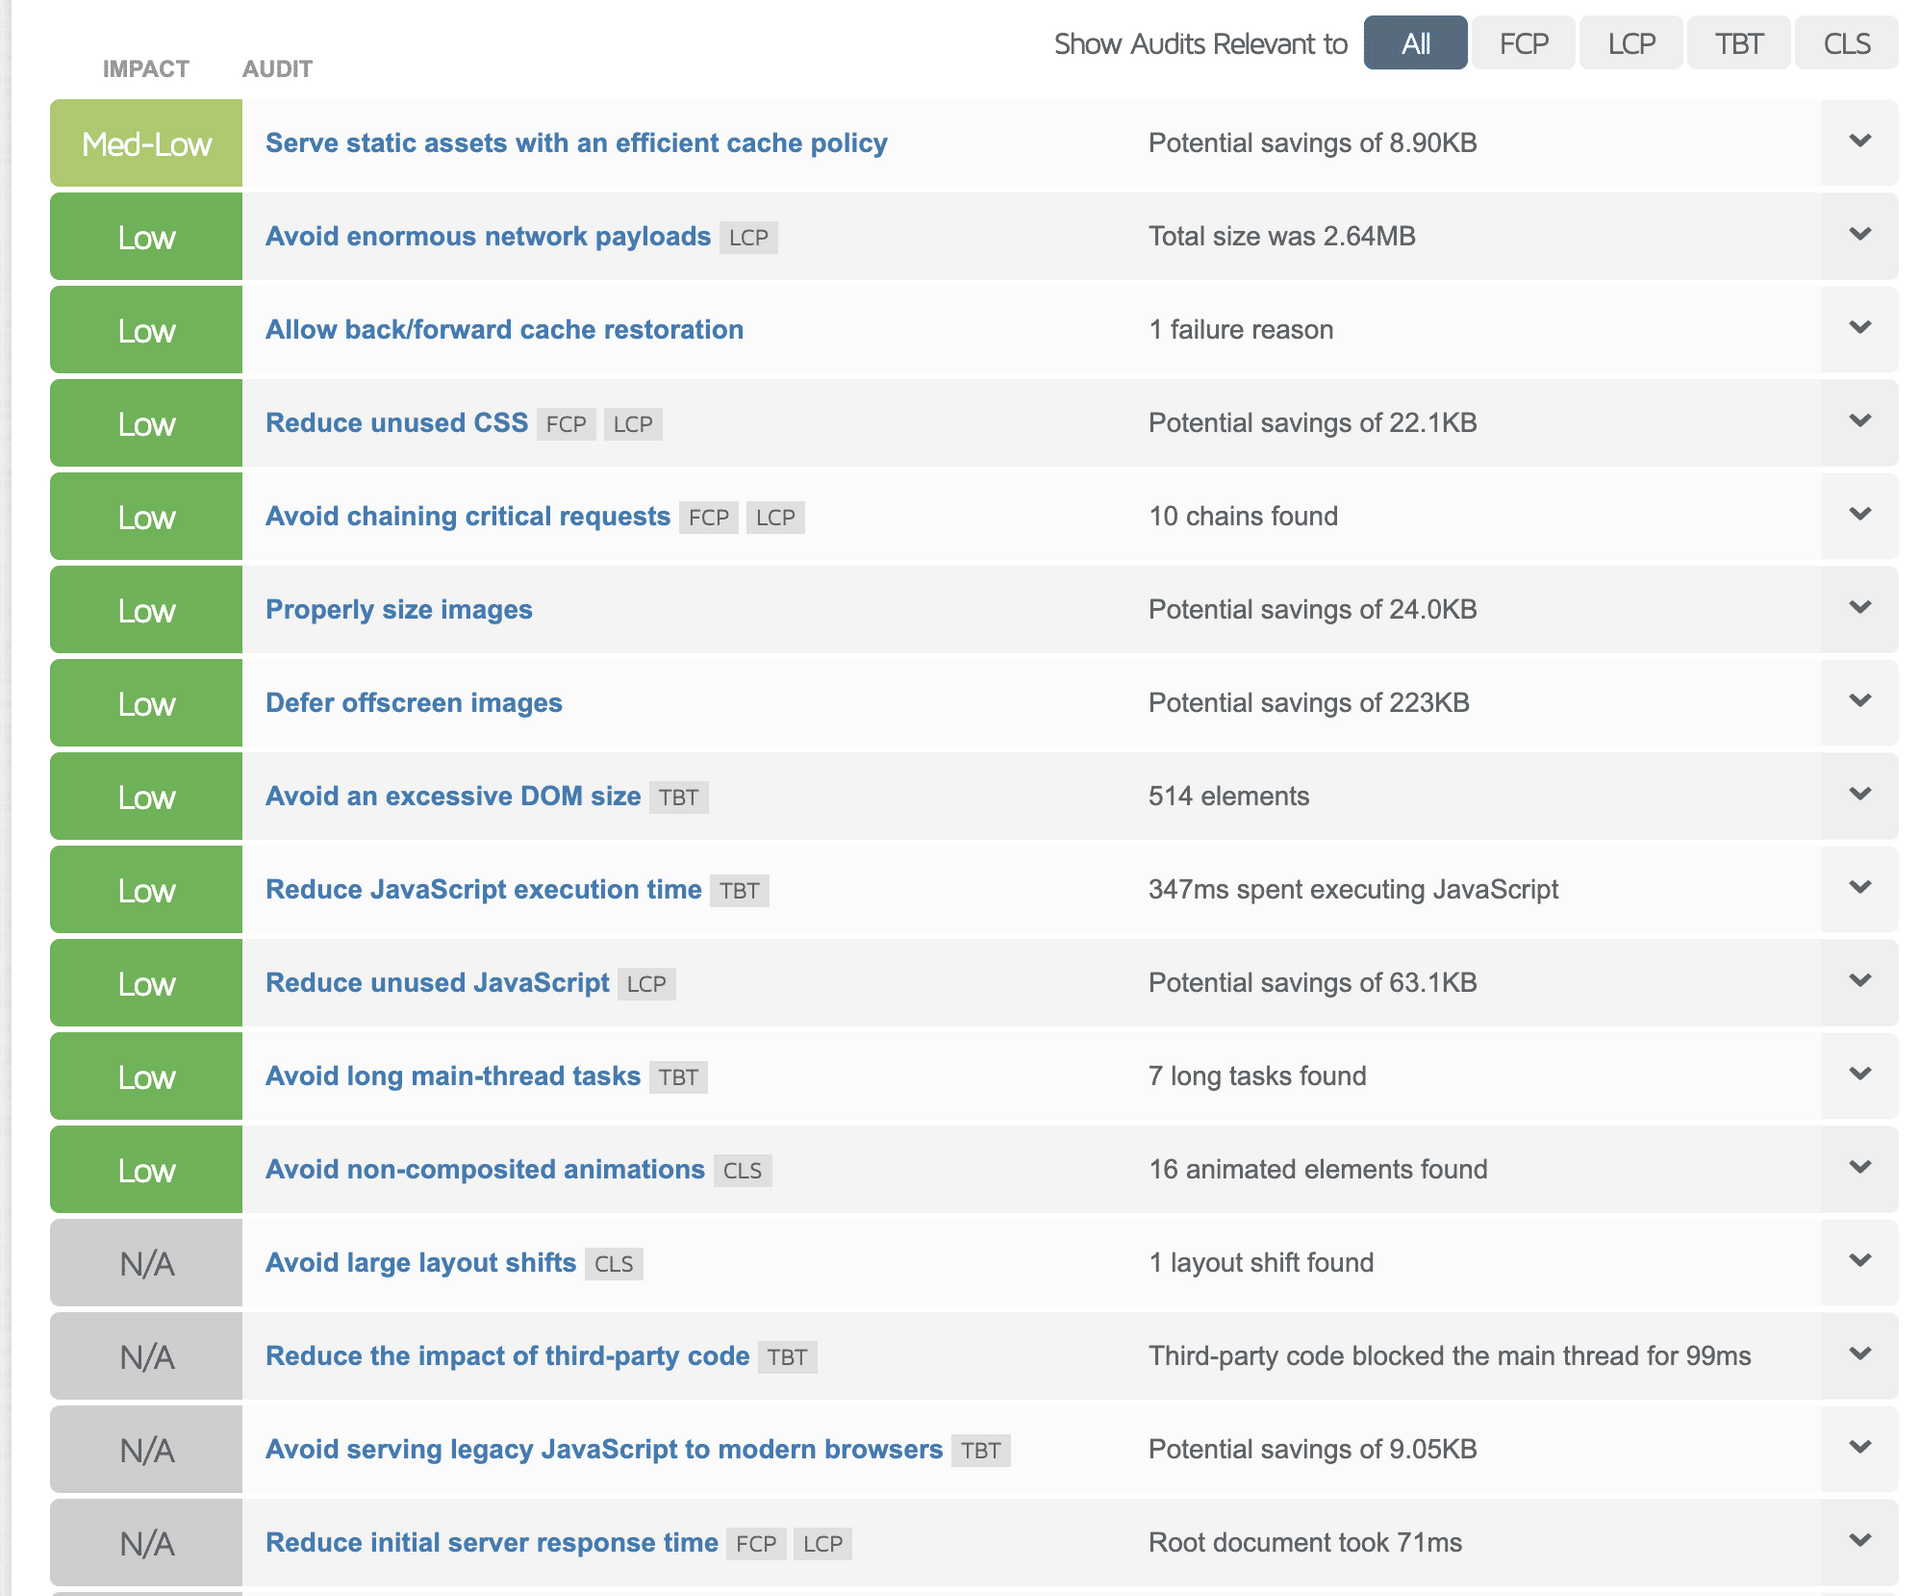The image size is (1920, 1596).
Task: Open Reduce JavaScript execution time link
Action: [x=483, y=889]
